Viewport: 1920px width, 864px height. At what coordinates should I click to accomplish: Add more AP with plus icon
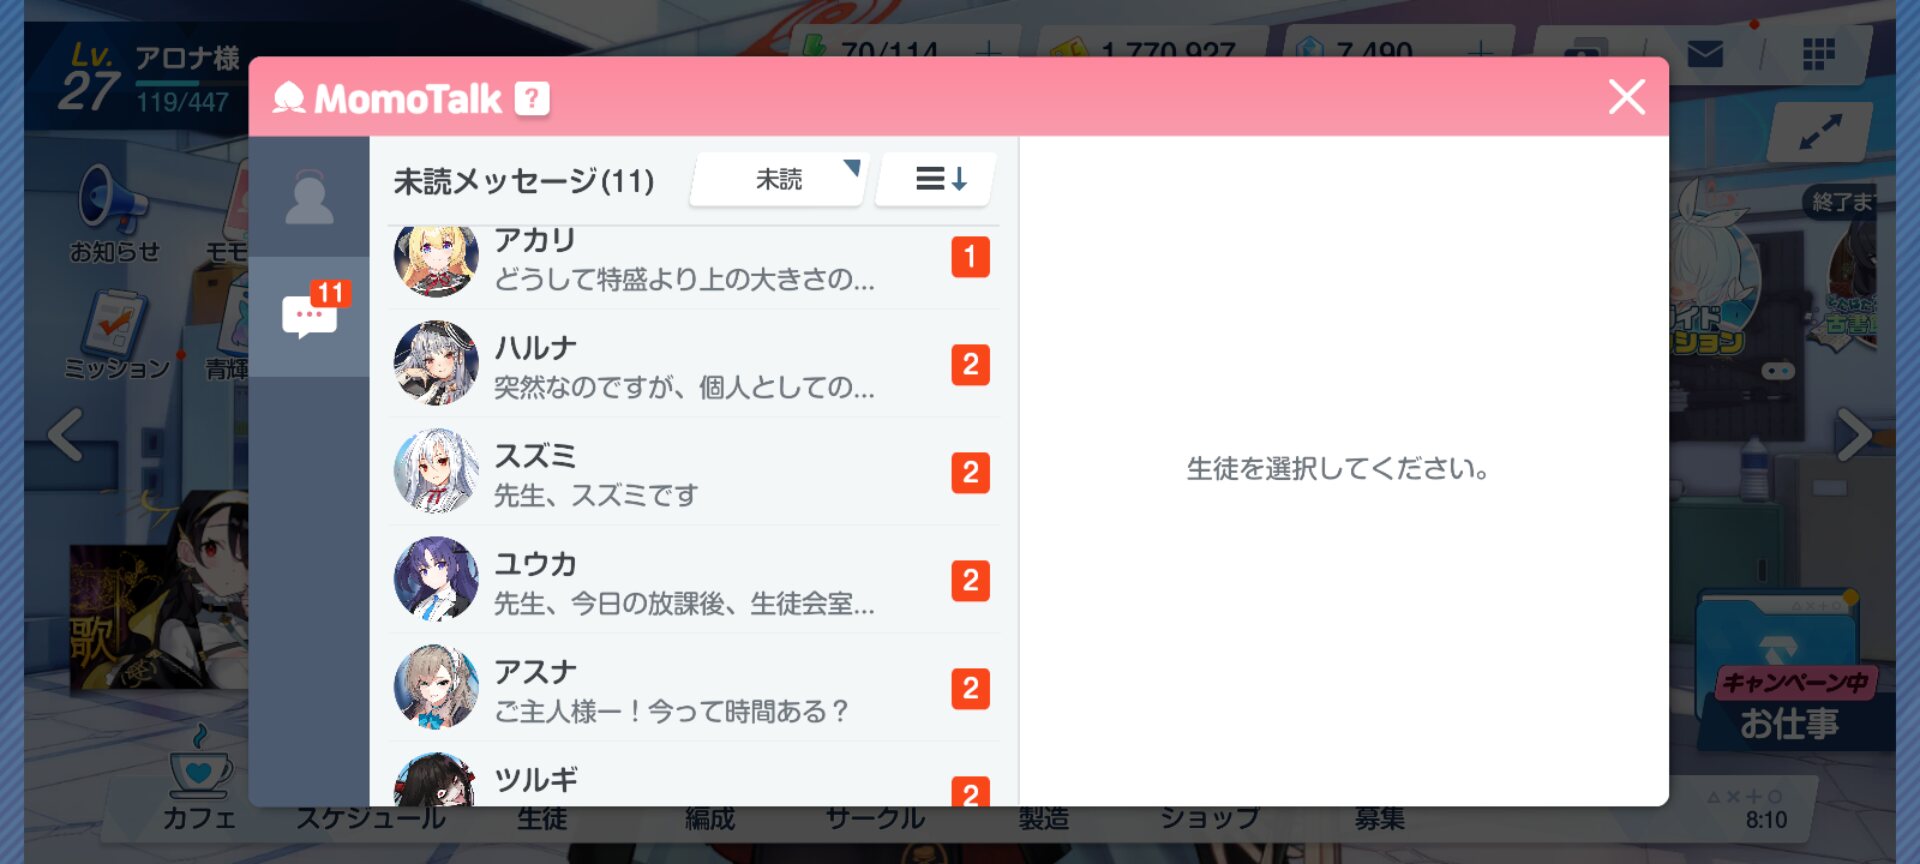click(988, 50)
